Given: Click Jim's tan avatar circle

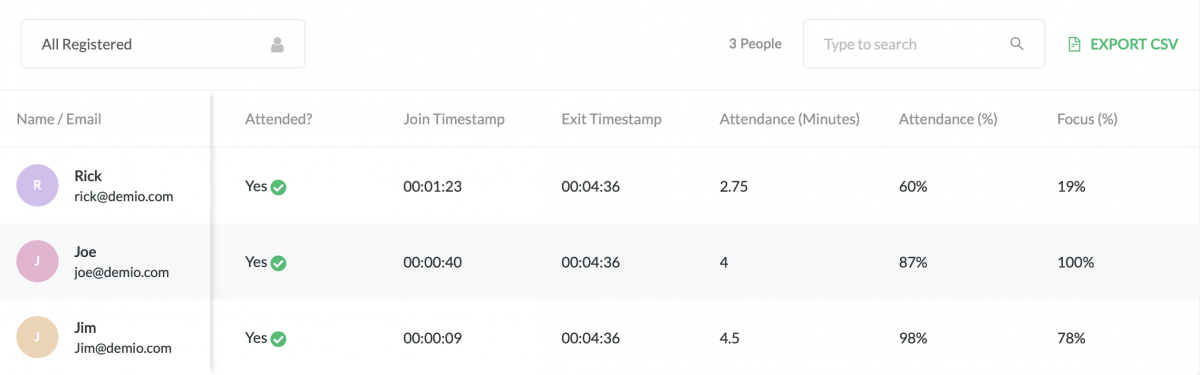Looking at the screenshot, I should pyautogui.click(x=37, y=337).
